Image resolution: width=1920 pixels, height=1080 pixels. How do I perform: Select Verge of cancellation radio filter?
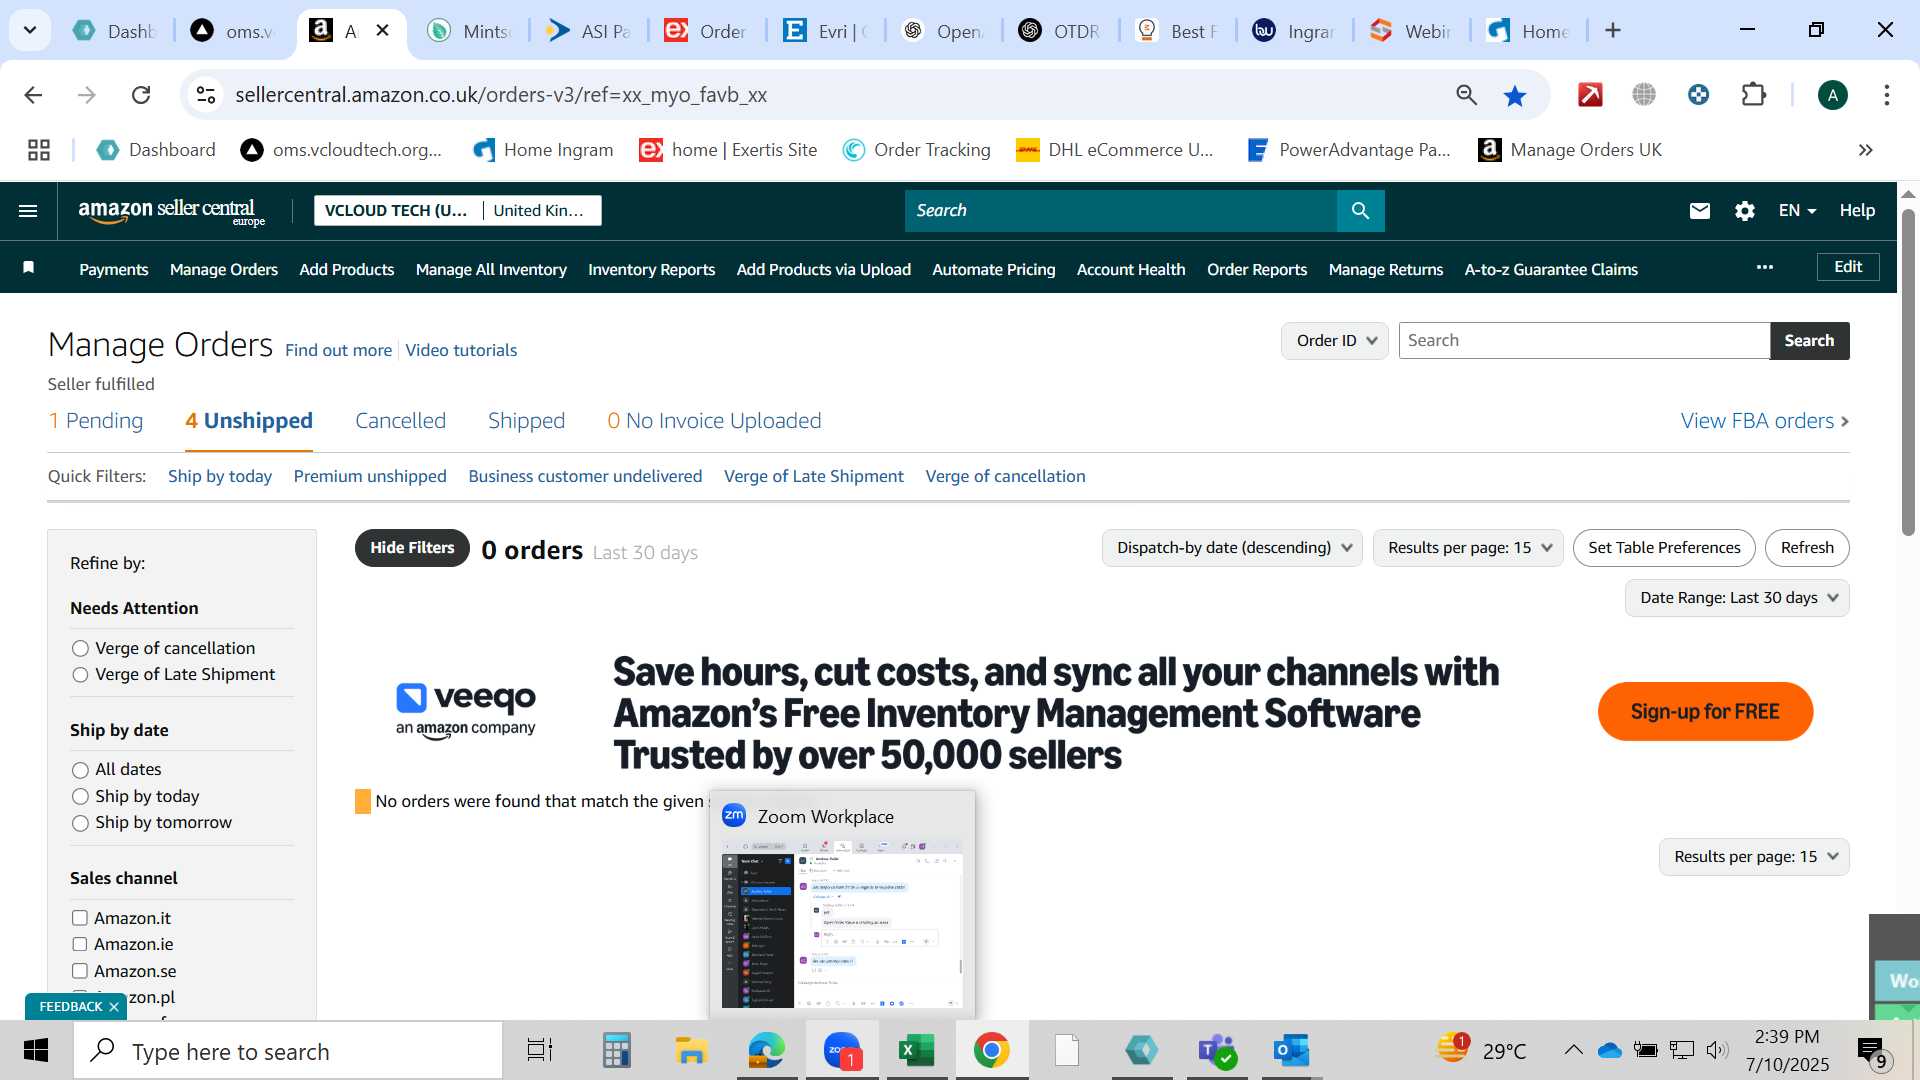pyautogui.click(x=81, y=649)
